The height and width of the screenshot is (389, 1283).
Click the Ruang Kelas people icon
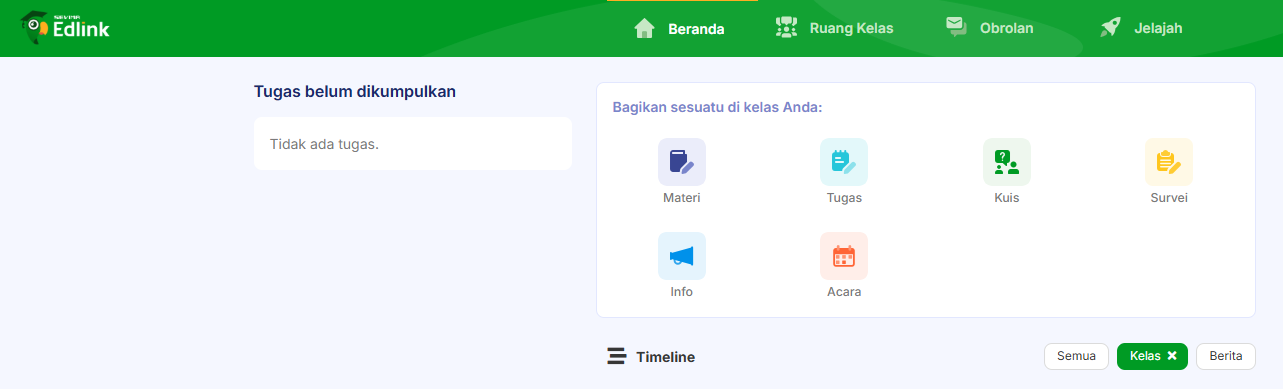(787, 28)
